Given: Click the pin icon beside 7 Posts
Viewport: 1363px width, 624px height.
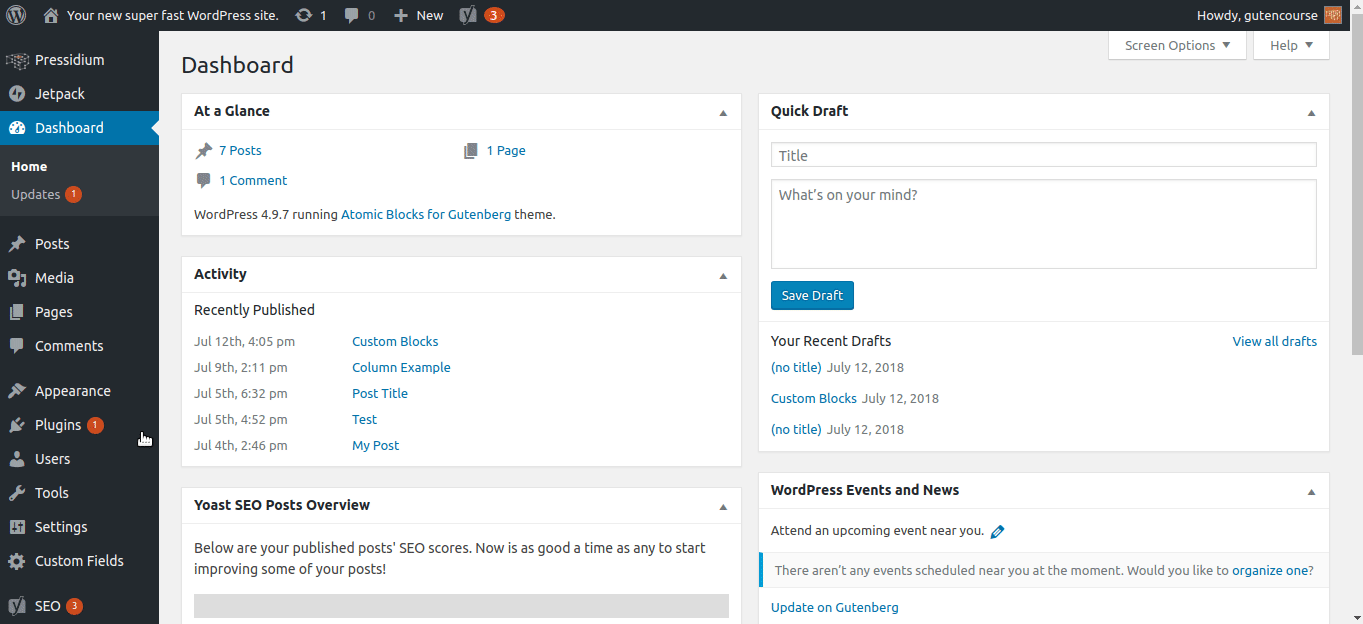Looking at the screenshot, I should pyautogui.click(x=203, y=151).
